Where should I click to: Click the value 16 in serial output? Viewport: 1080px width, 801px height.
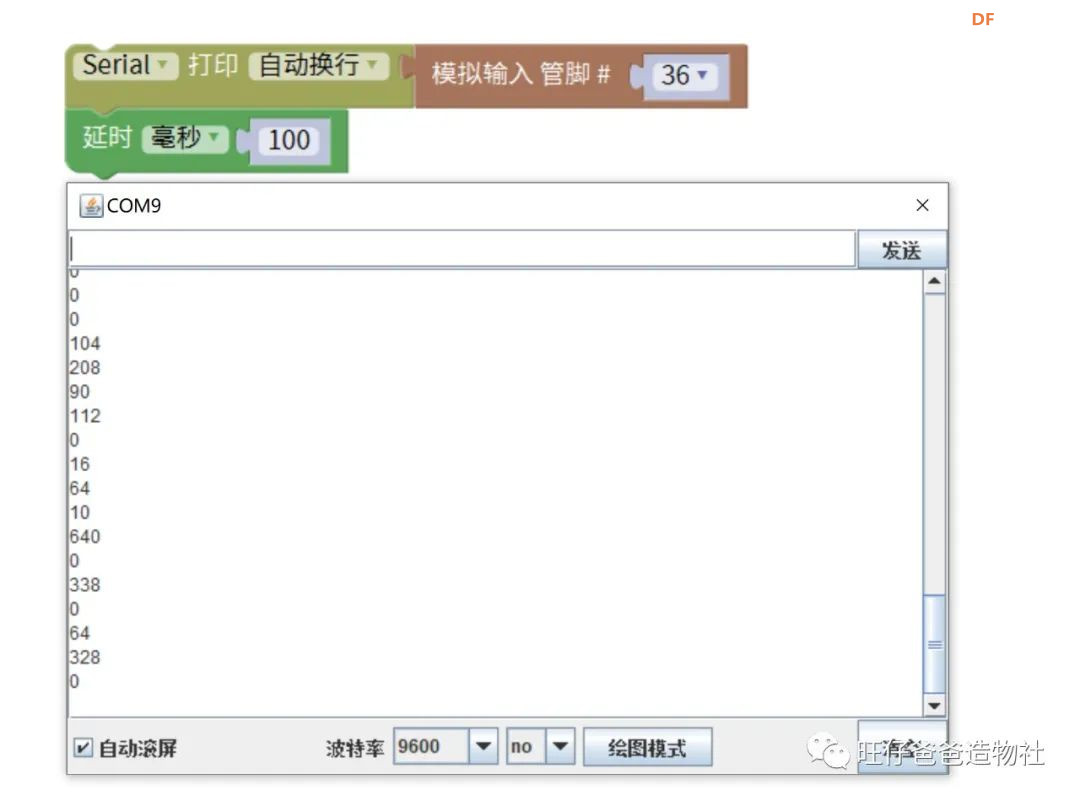point(80,464)
